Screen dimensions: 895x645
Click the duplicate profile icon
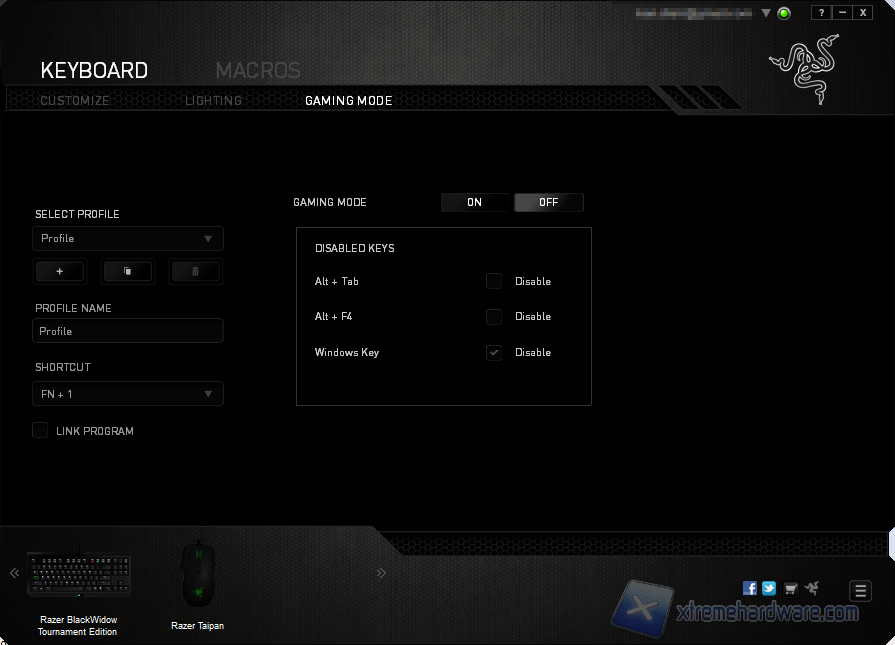127,271
